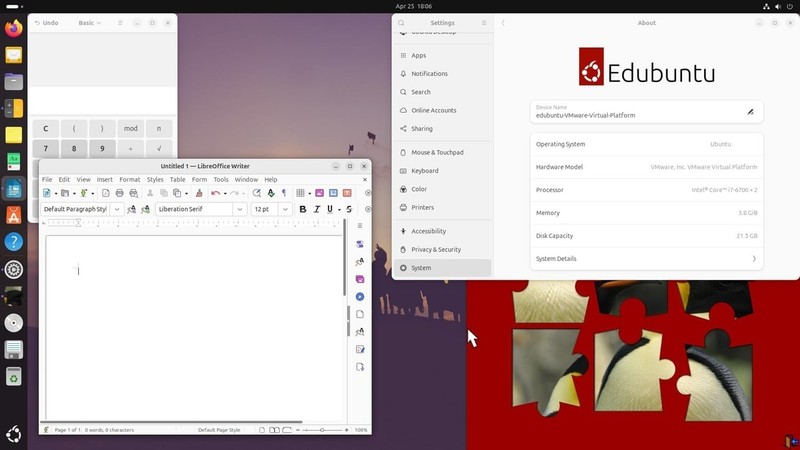Open the Settings hamburger menu
This screenshot has height=450, width=800.
pos(484,23)
